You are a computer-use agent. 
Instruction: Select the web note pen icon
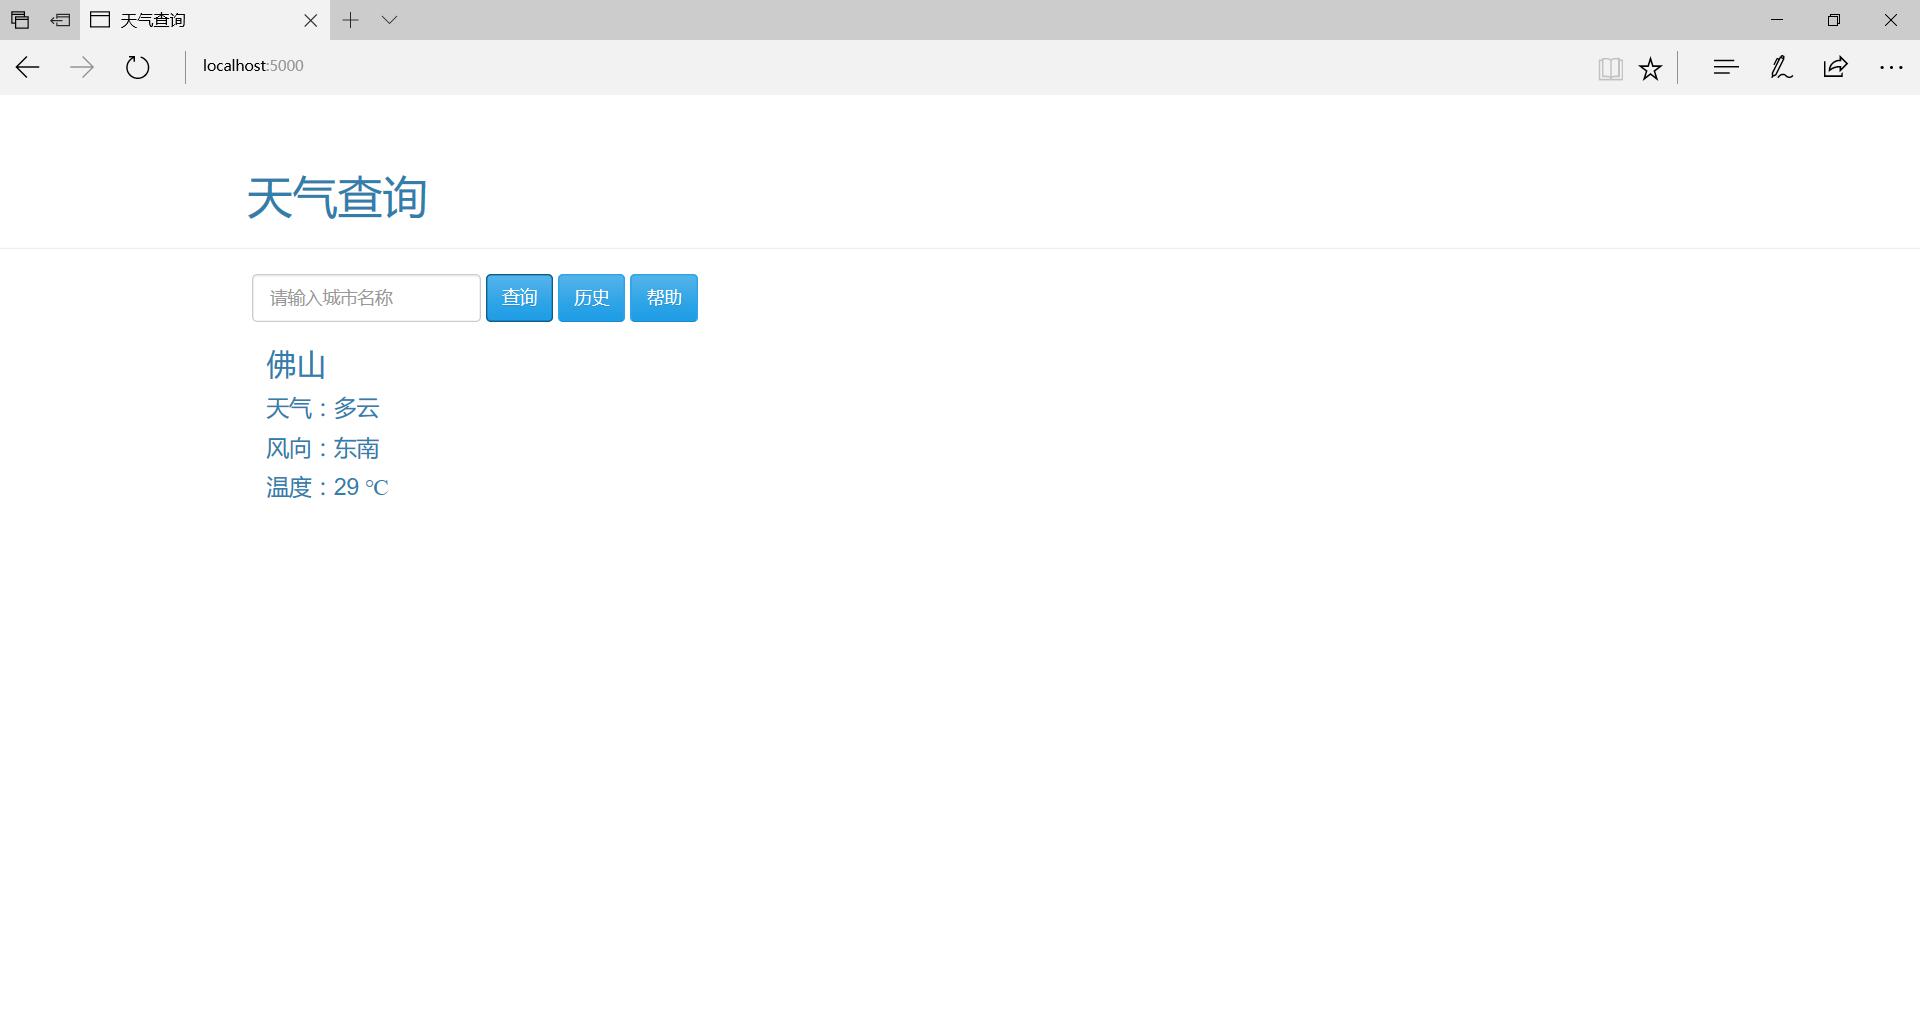point(1781,67)
